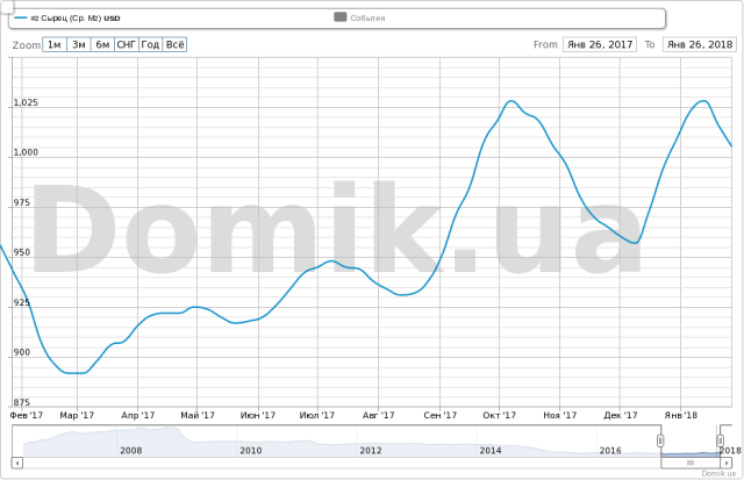Screen dimensions: 744x480
Task: Click the 2016 label in navigator
Action: point(610,450)
